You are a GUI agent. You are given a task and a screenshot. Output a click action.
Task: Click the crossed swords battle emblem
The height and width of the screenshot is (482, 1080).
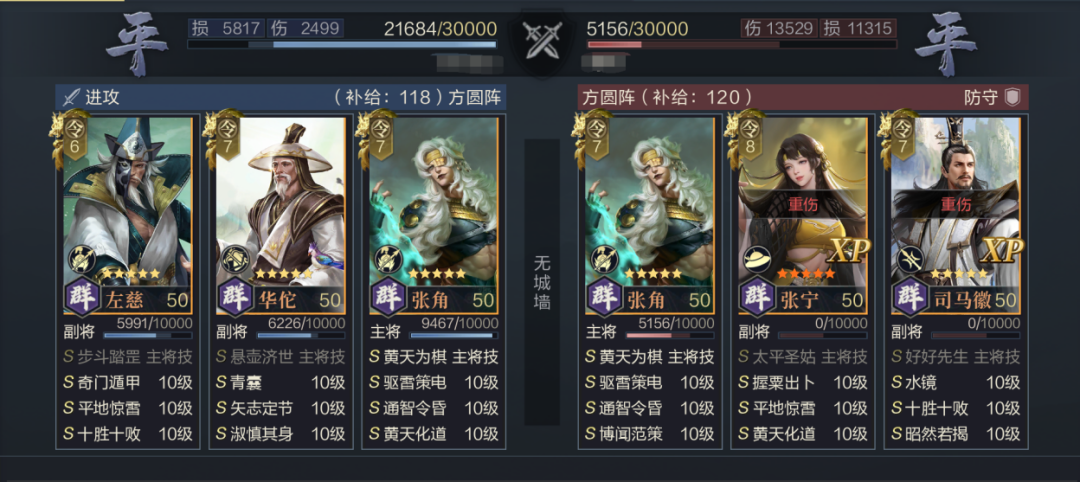tap(541, 39)
